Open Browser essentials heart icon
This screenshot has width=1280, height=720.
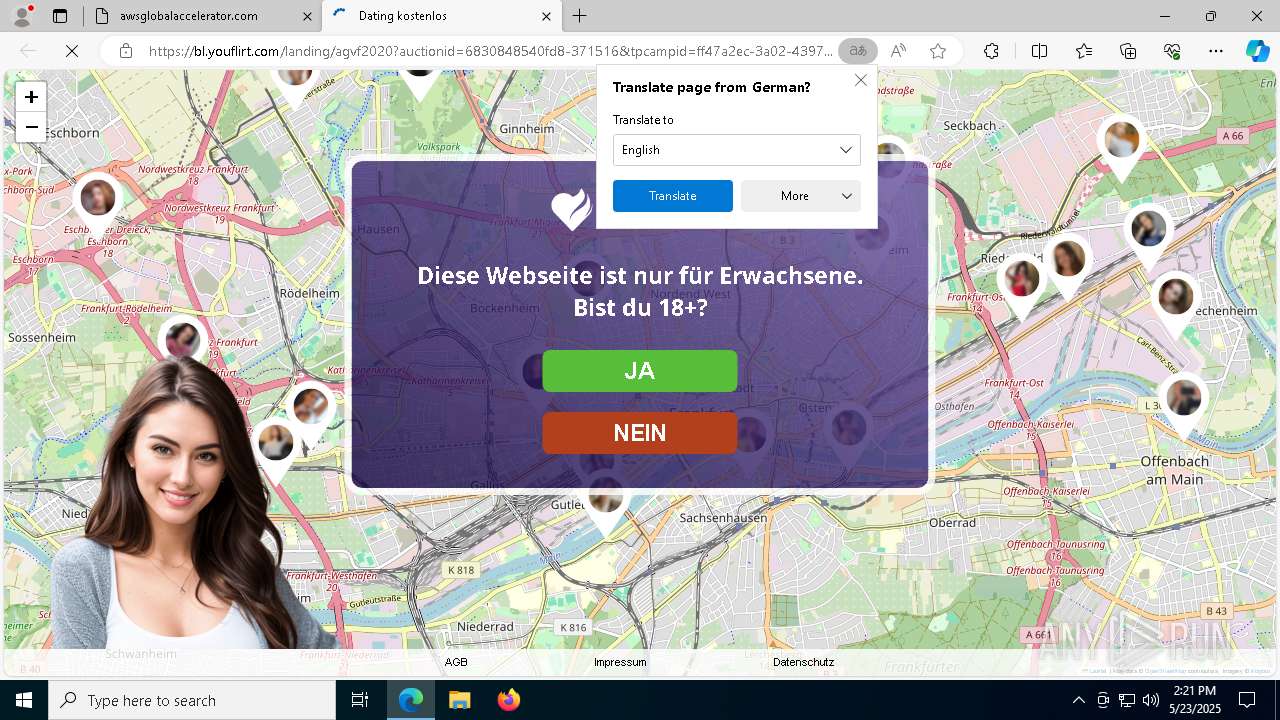click(x=1173, y=51)
